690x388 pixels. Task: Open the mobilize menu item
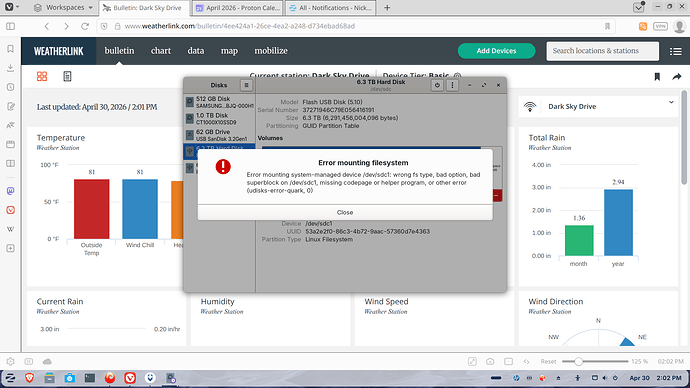pos(271,51)
